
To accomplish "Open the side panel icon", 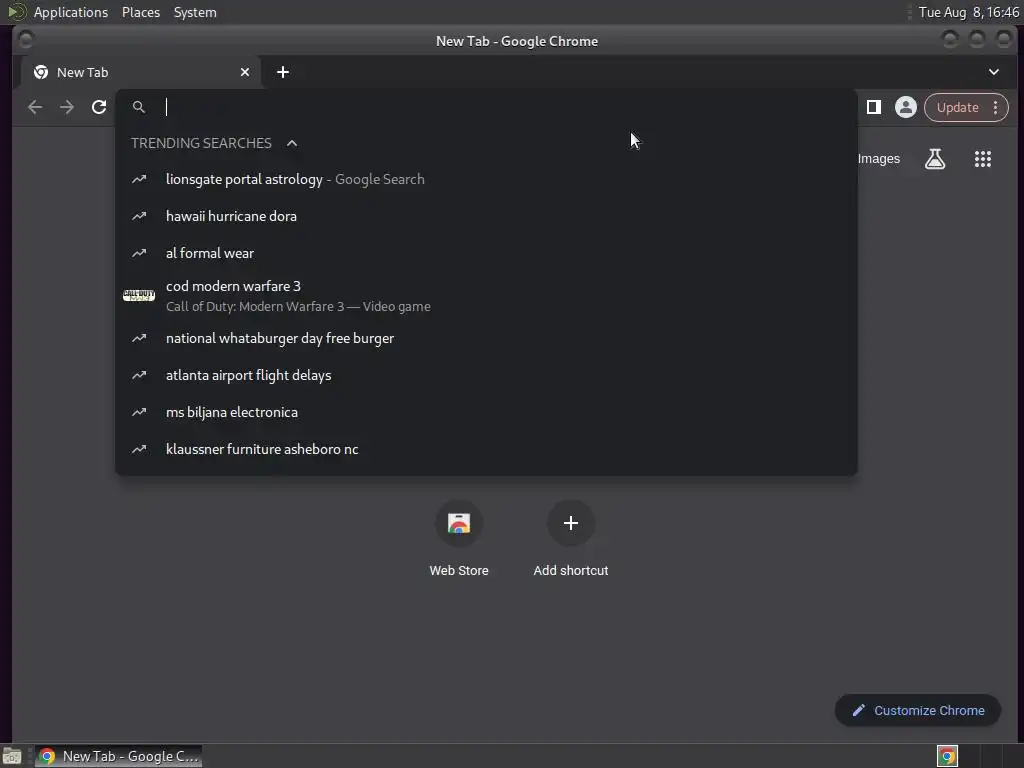I will tap(874, 107).
